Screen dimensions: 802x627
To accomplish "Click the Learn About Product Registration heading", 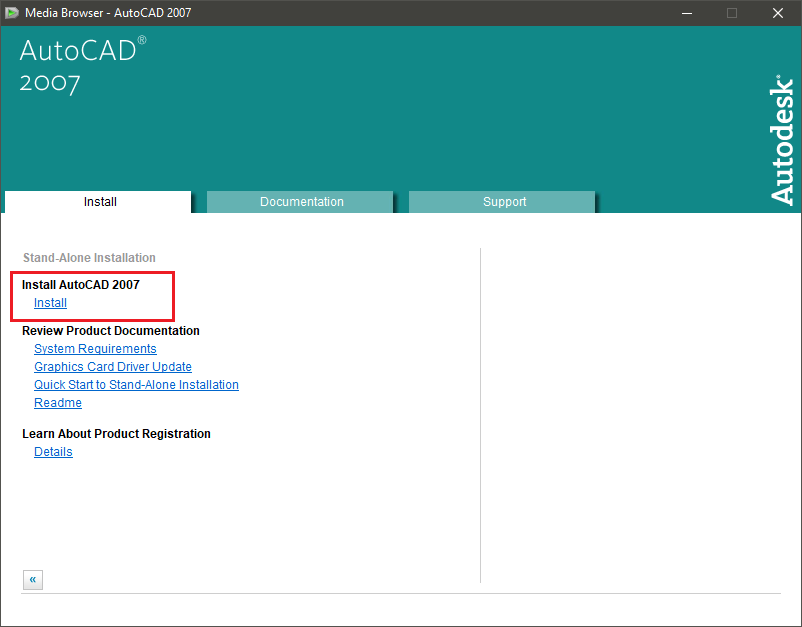I will (x=116, y=434).
